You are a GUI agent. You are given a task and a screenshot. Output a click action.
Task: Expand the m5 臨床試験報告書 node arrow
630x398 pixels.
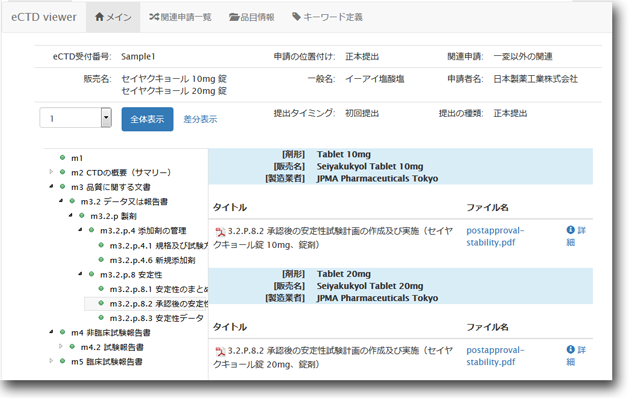(x=51, y=361)
